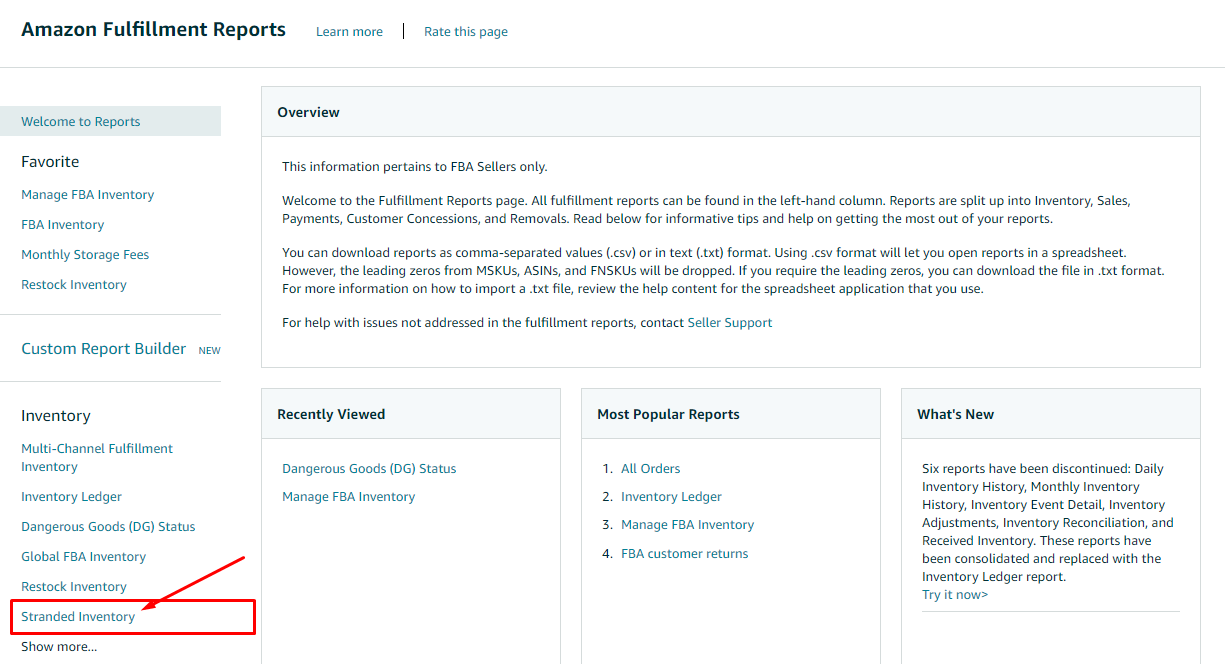The height and width of the screenshot is (664, 1225).
Task: Click the Overview panel heading
Action: pos(309,112)
